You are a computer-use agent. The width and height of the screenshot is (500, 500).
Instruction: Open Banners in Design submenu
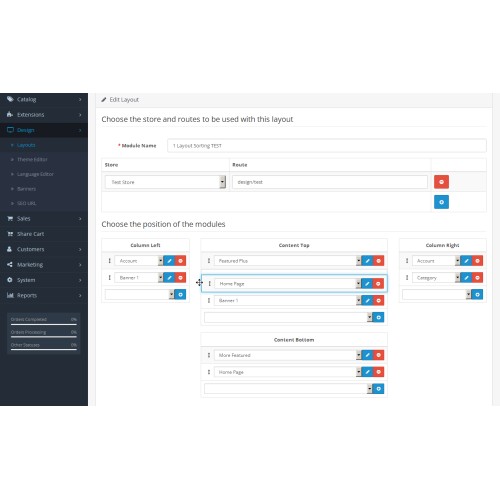click(26, 189)
